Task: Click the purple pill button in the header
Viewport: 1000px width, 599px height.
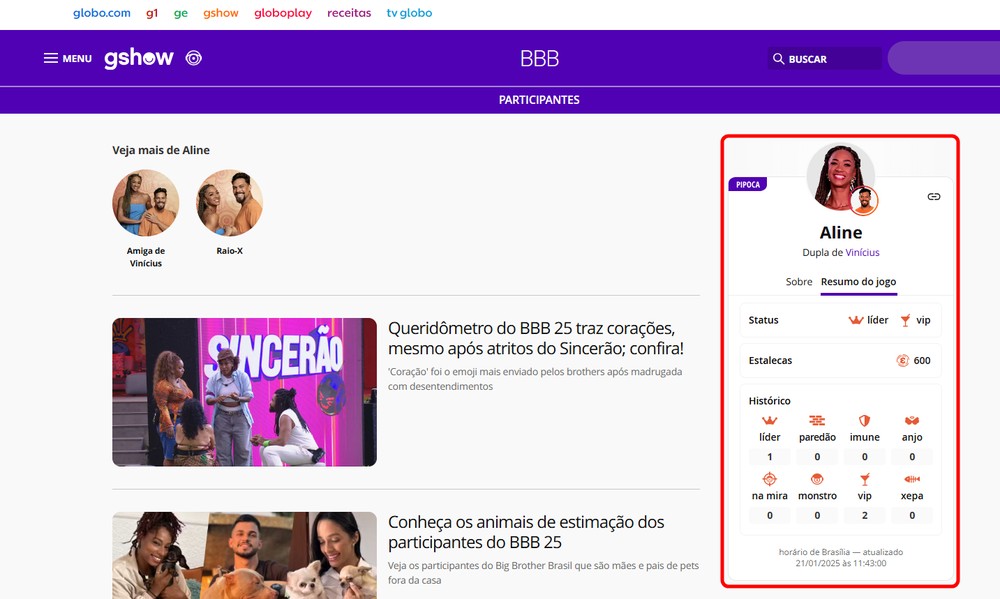Action: (x=944, y=59)
